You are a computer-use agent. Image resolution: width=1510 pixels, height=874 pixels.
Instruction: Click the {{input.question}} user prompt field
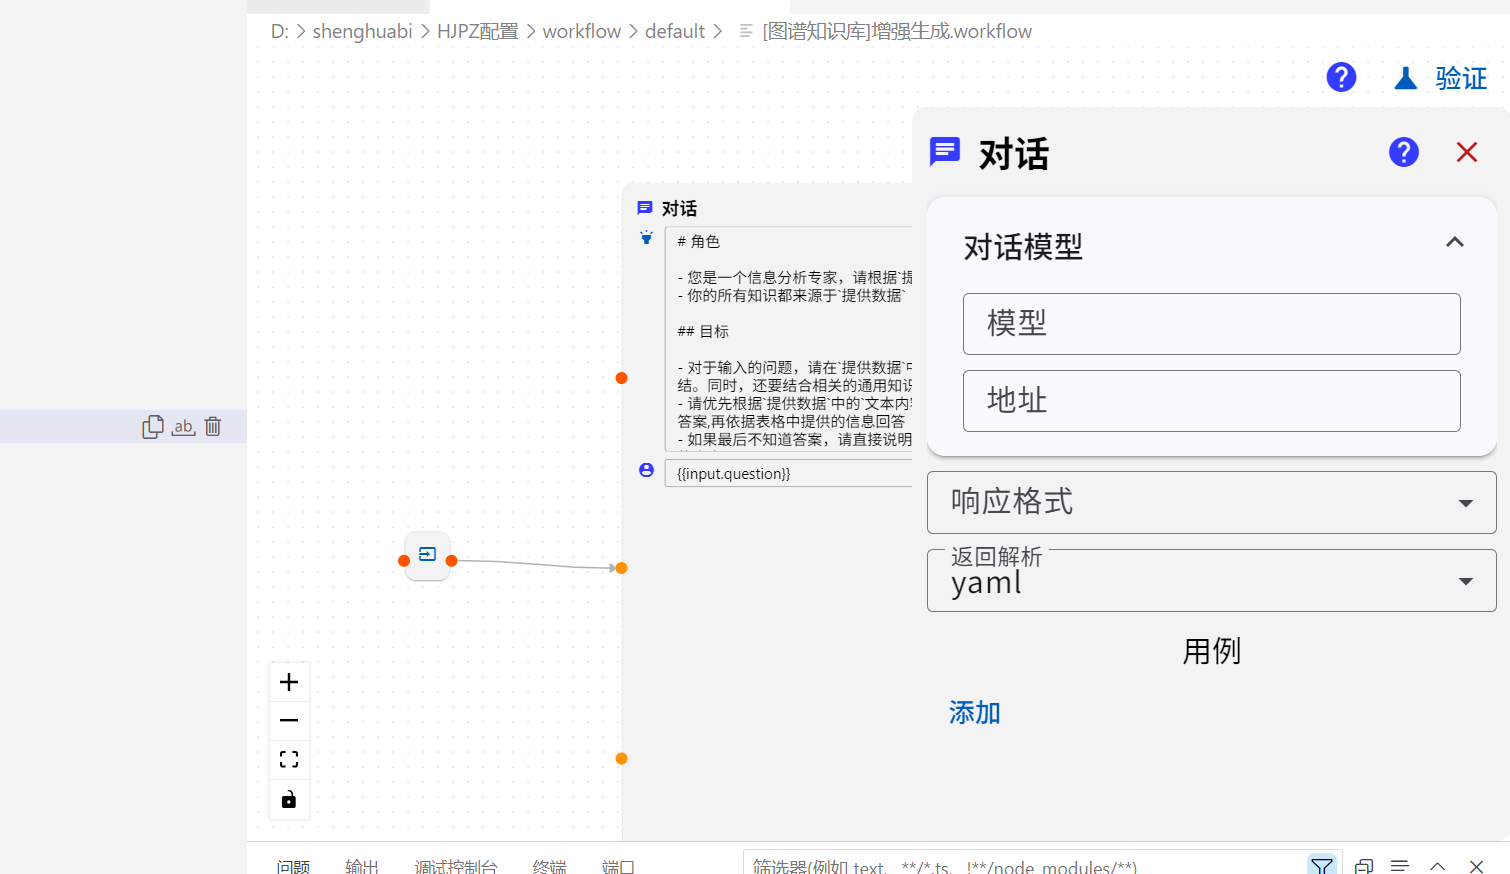coord(788,474)
